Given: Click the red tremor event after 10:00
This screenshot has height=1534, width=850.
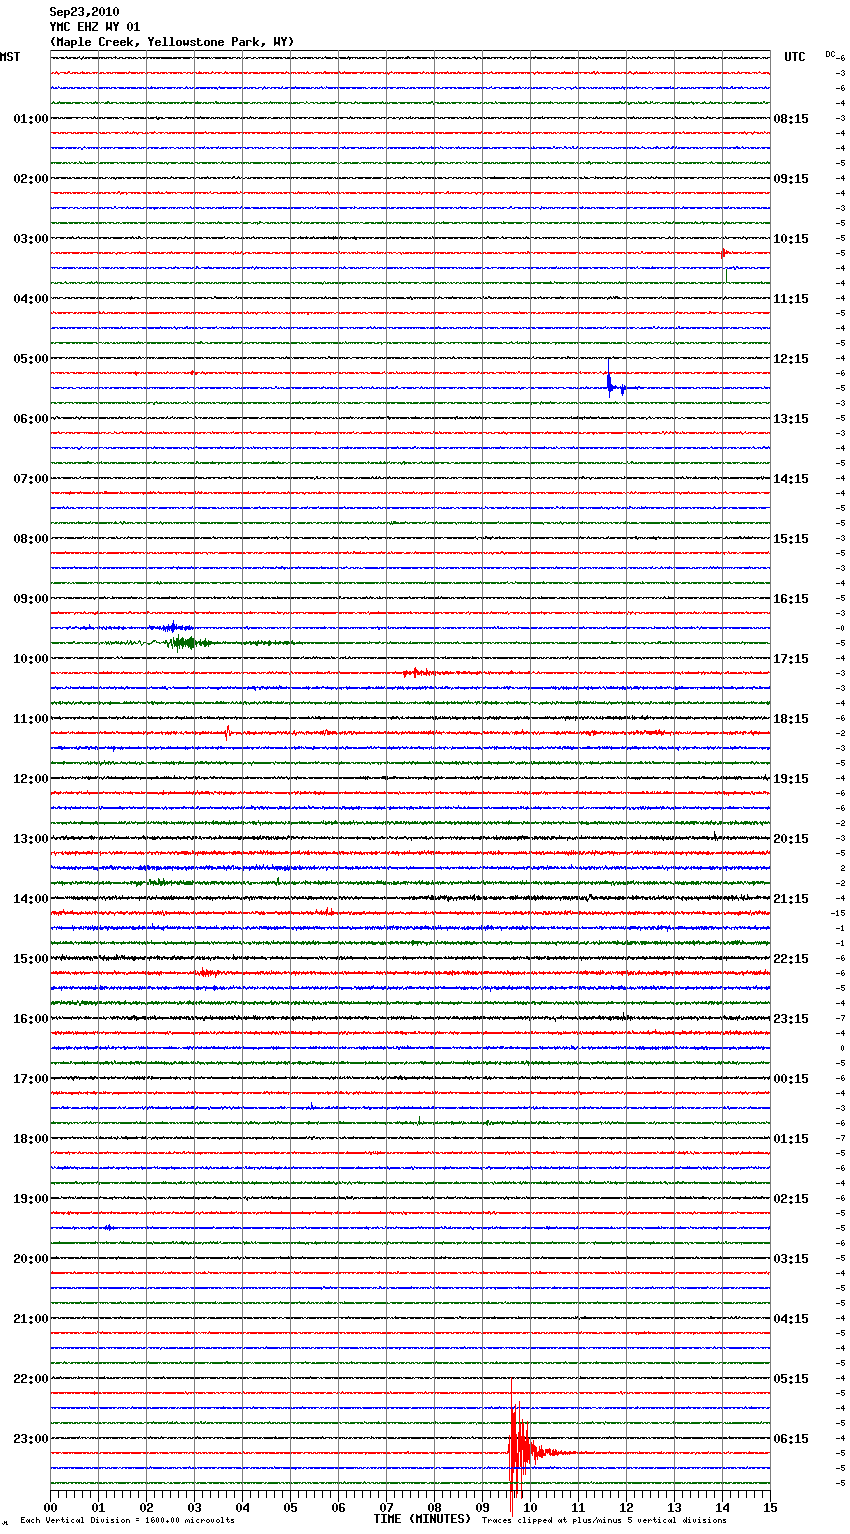Looking at the screenshot, I should (x=418, y=673).
